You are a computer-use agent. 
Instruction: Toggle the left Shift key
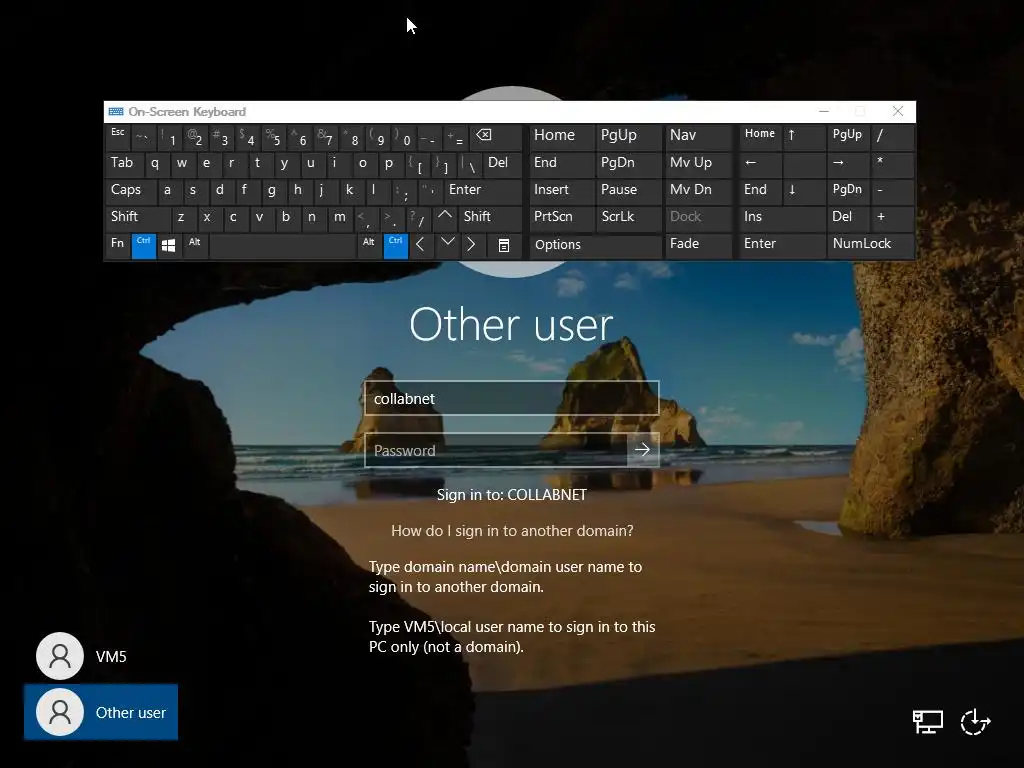[138, 218]
